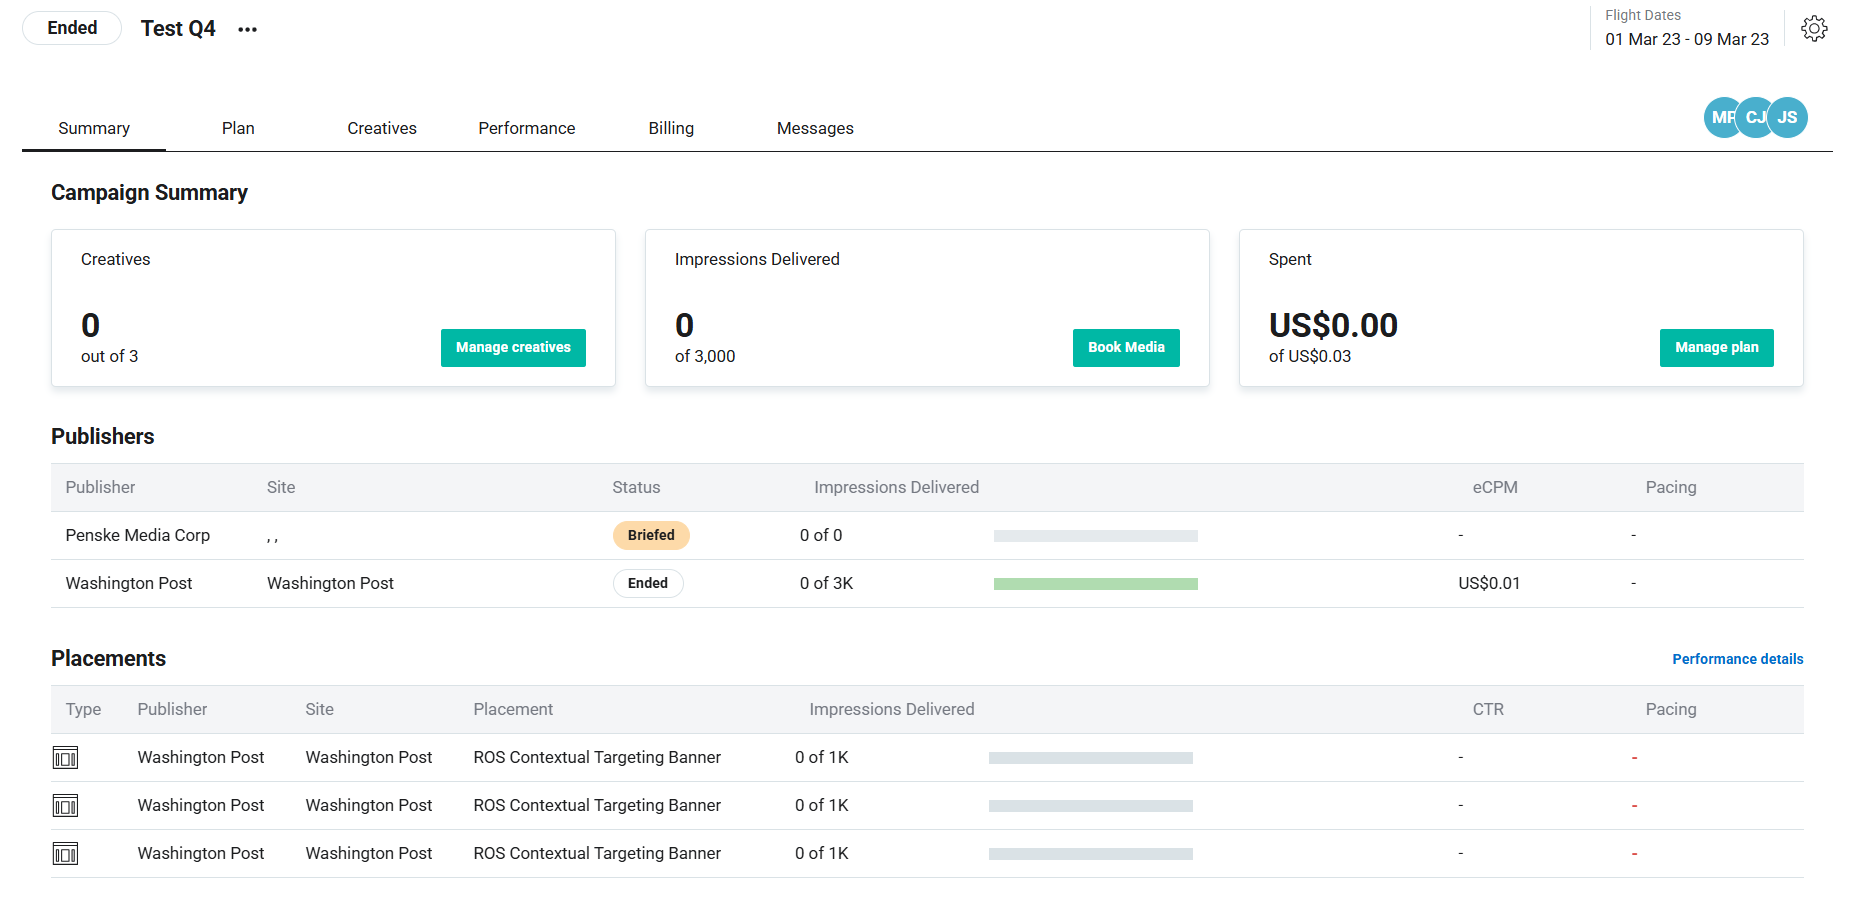Click the second placement's banner type icon

pyautogui.click(x=65, y=806)
